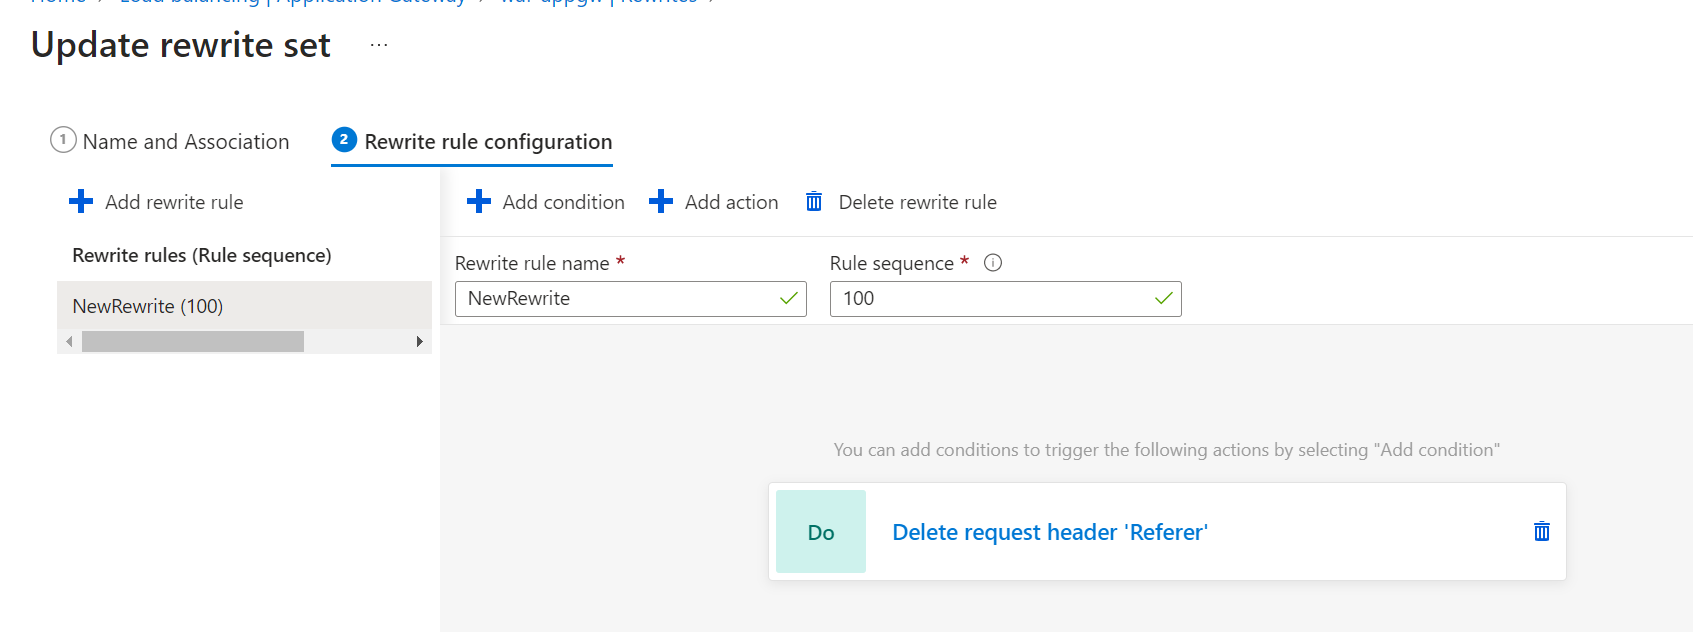Viewport: 1693px width, 632px height.
Task: Click the rule list's scroll-right arrow
Action: pos(419,342)
